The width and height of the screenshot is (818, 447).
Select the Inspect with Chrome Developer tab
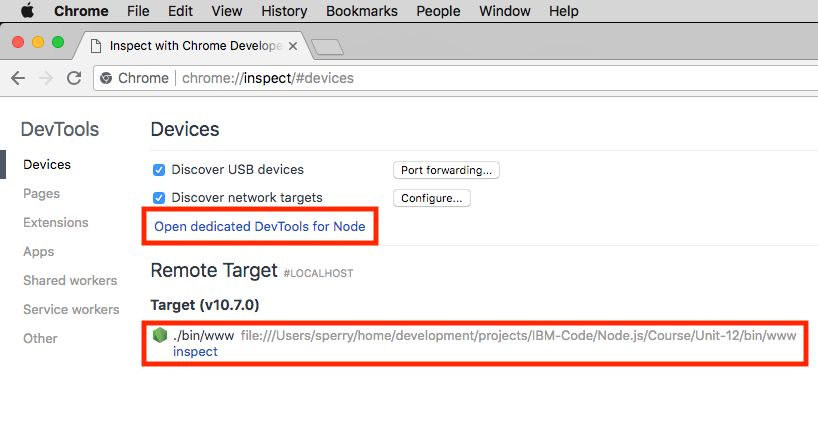click(x=193, y=46)
